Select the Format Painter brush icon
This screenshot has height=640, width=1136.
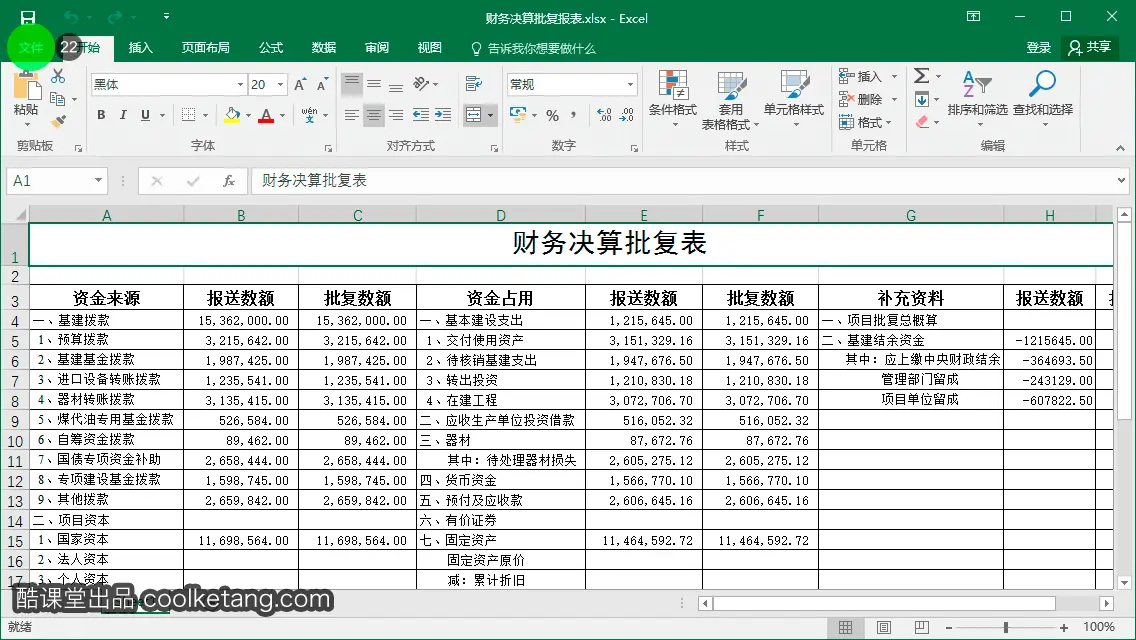pos(59,121)
